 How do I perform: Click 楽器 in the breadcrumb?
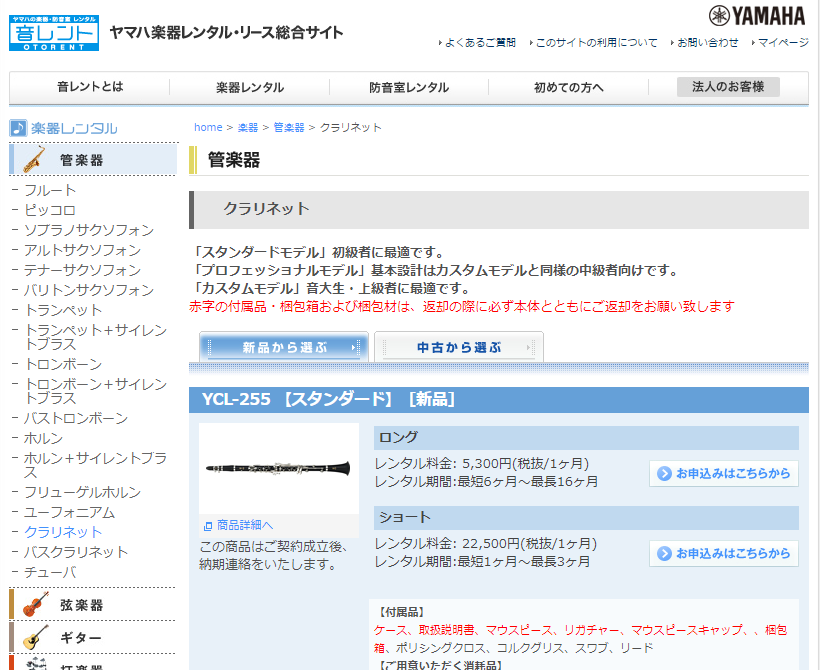248,127
